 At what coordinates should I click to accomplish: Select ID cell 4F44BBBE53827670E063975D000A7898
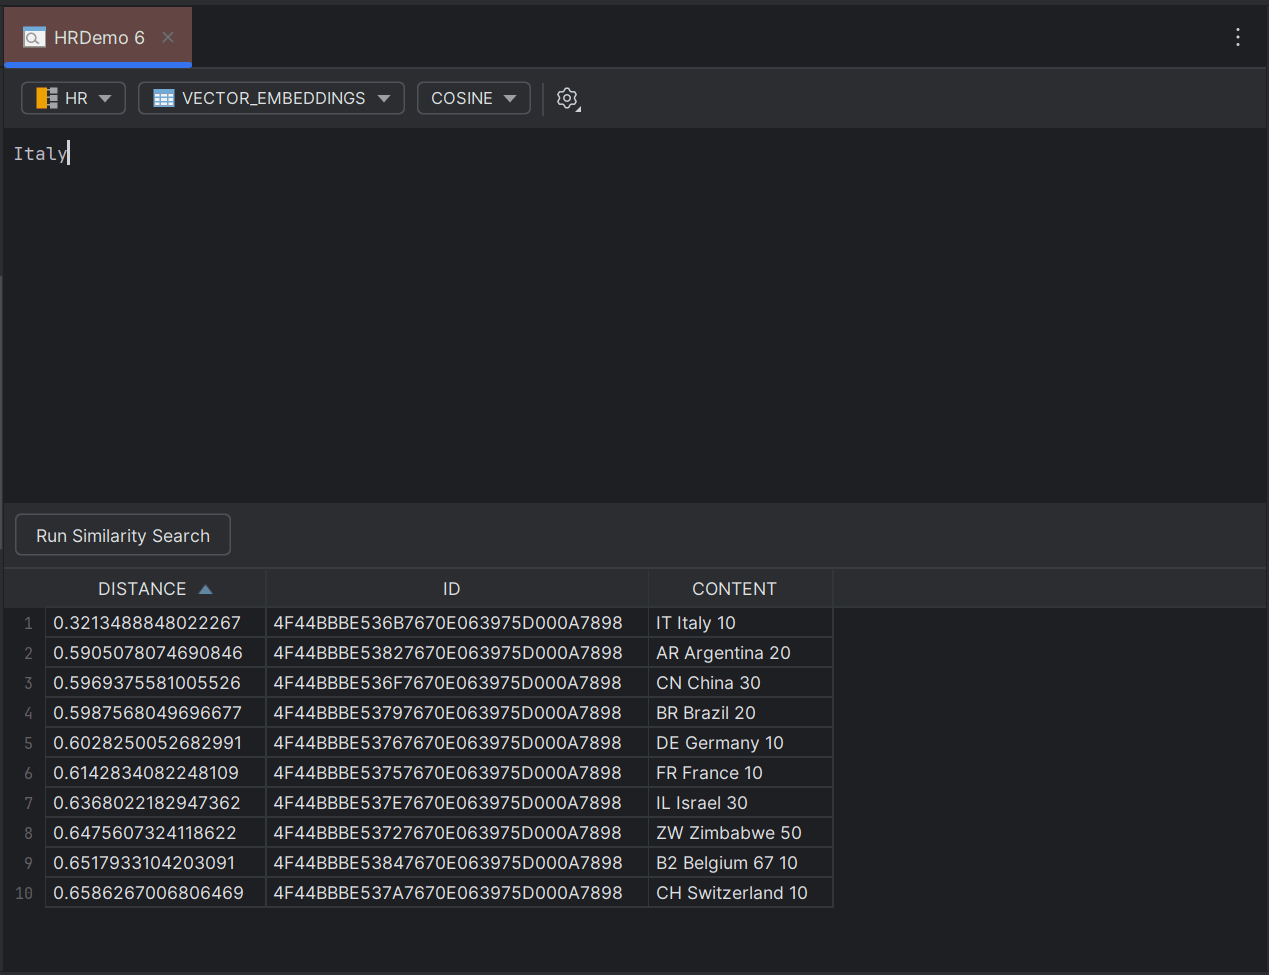457,653
